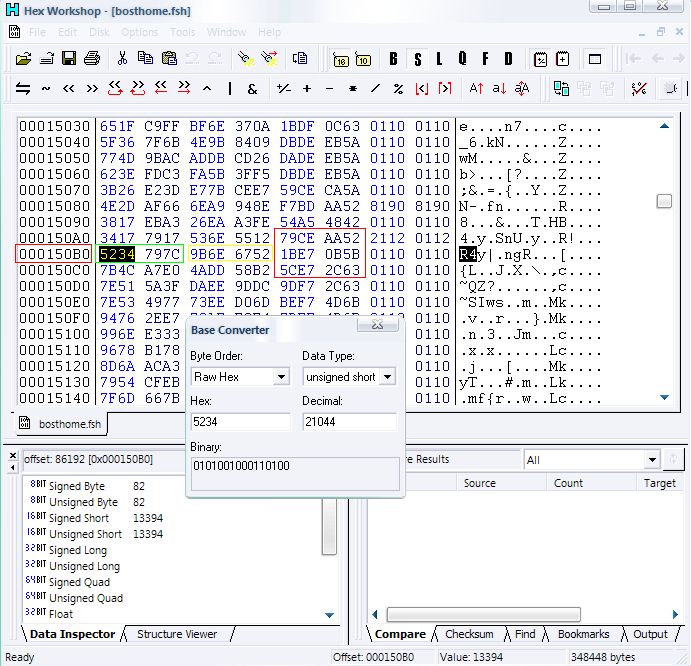Click the byte flip operation icon
691x666 pixels.
pos(23,89)
